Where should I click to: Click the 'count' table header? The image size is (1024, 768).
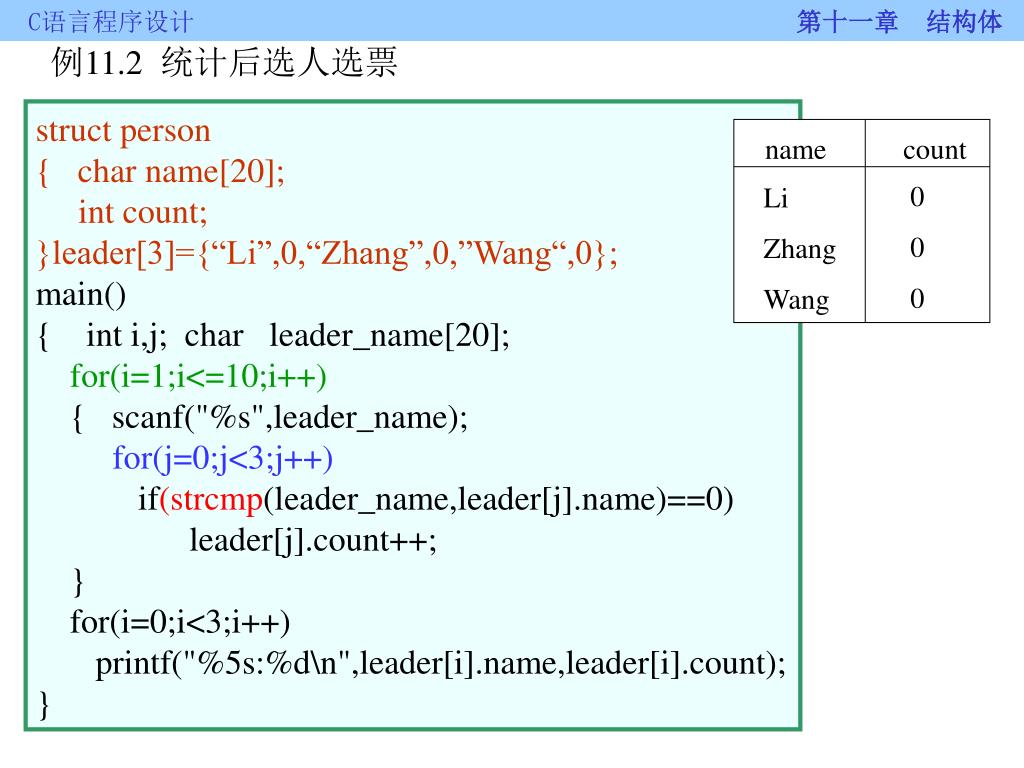point(935,150)
